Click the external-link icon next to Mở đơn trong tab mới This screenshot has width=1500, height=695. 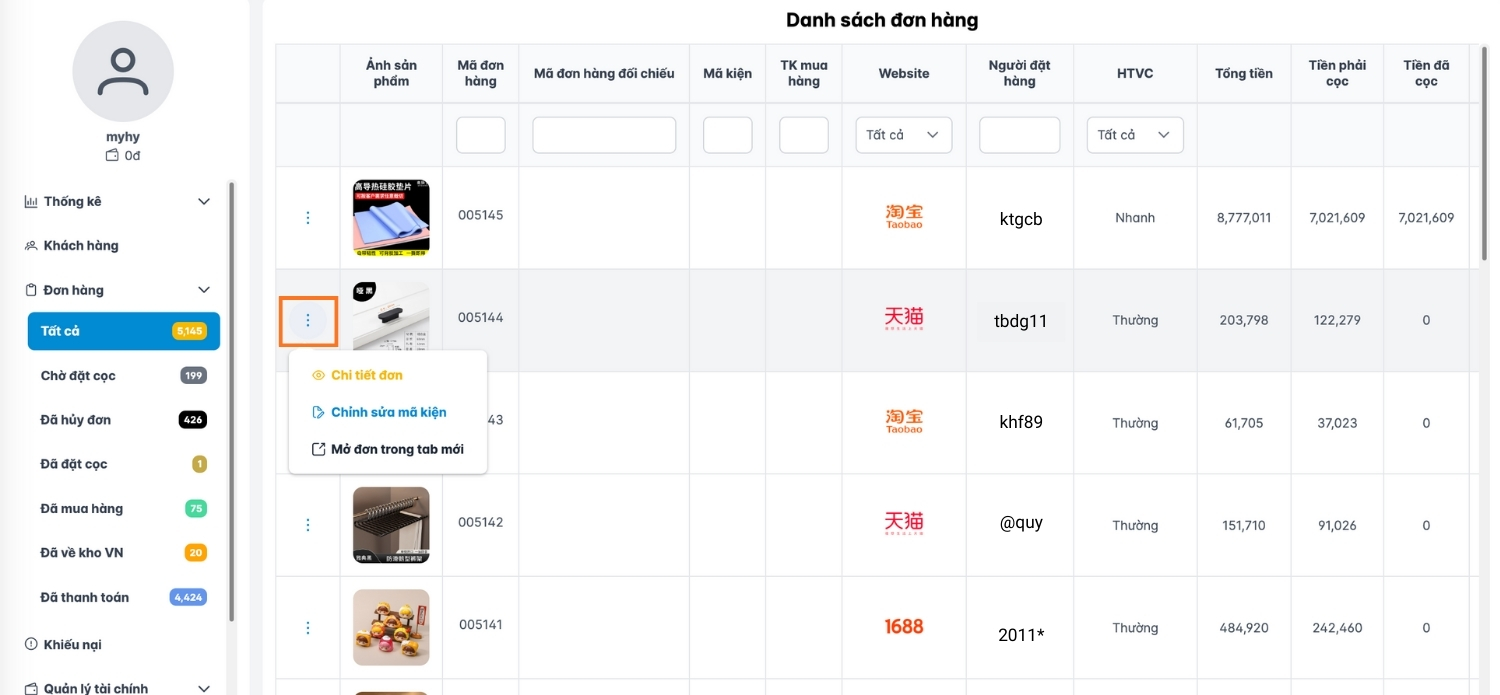click(317, 449)
